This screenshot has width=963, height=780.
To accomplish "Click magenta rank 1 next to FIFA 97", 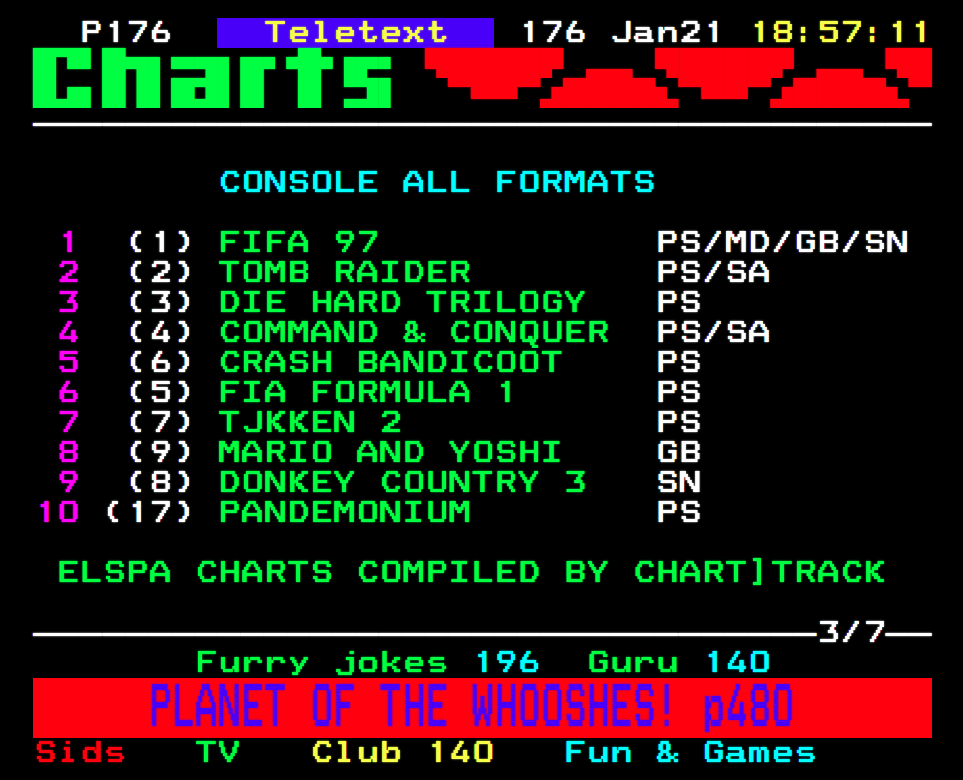I will pyautogui.click(x=69, y=242).
